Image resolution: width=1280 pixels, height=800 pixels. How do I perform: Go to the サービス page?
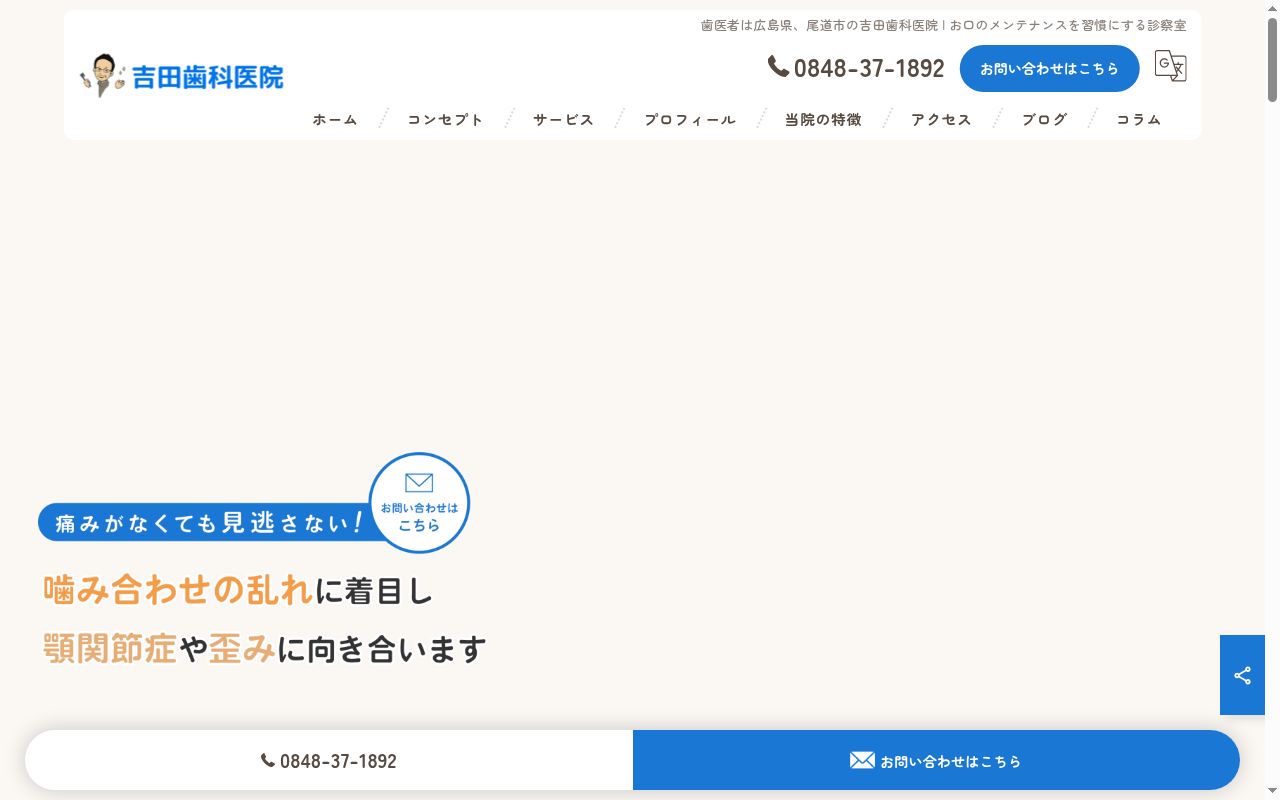pos(563,119)
